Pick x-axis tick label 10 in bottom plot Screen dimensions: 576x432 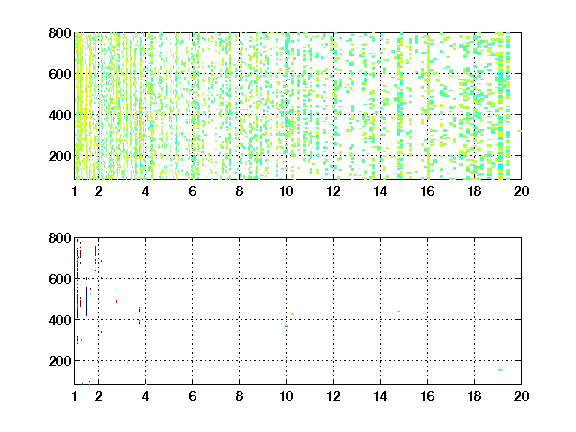[x=287, y=396]
